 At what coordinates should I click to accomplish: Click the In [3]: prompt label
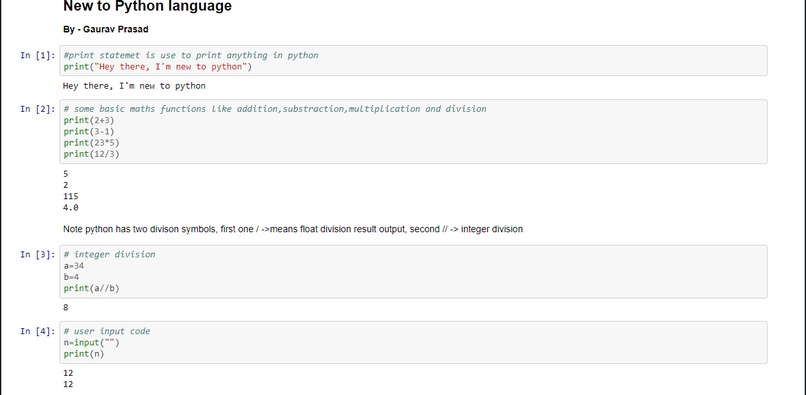(38, 254)
